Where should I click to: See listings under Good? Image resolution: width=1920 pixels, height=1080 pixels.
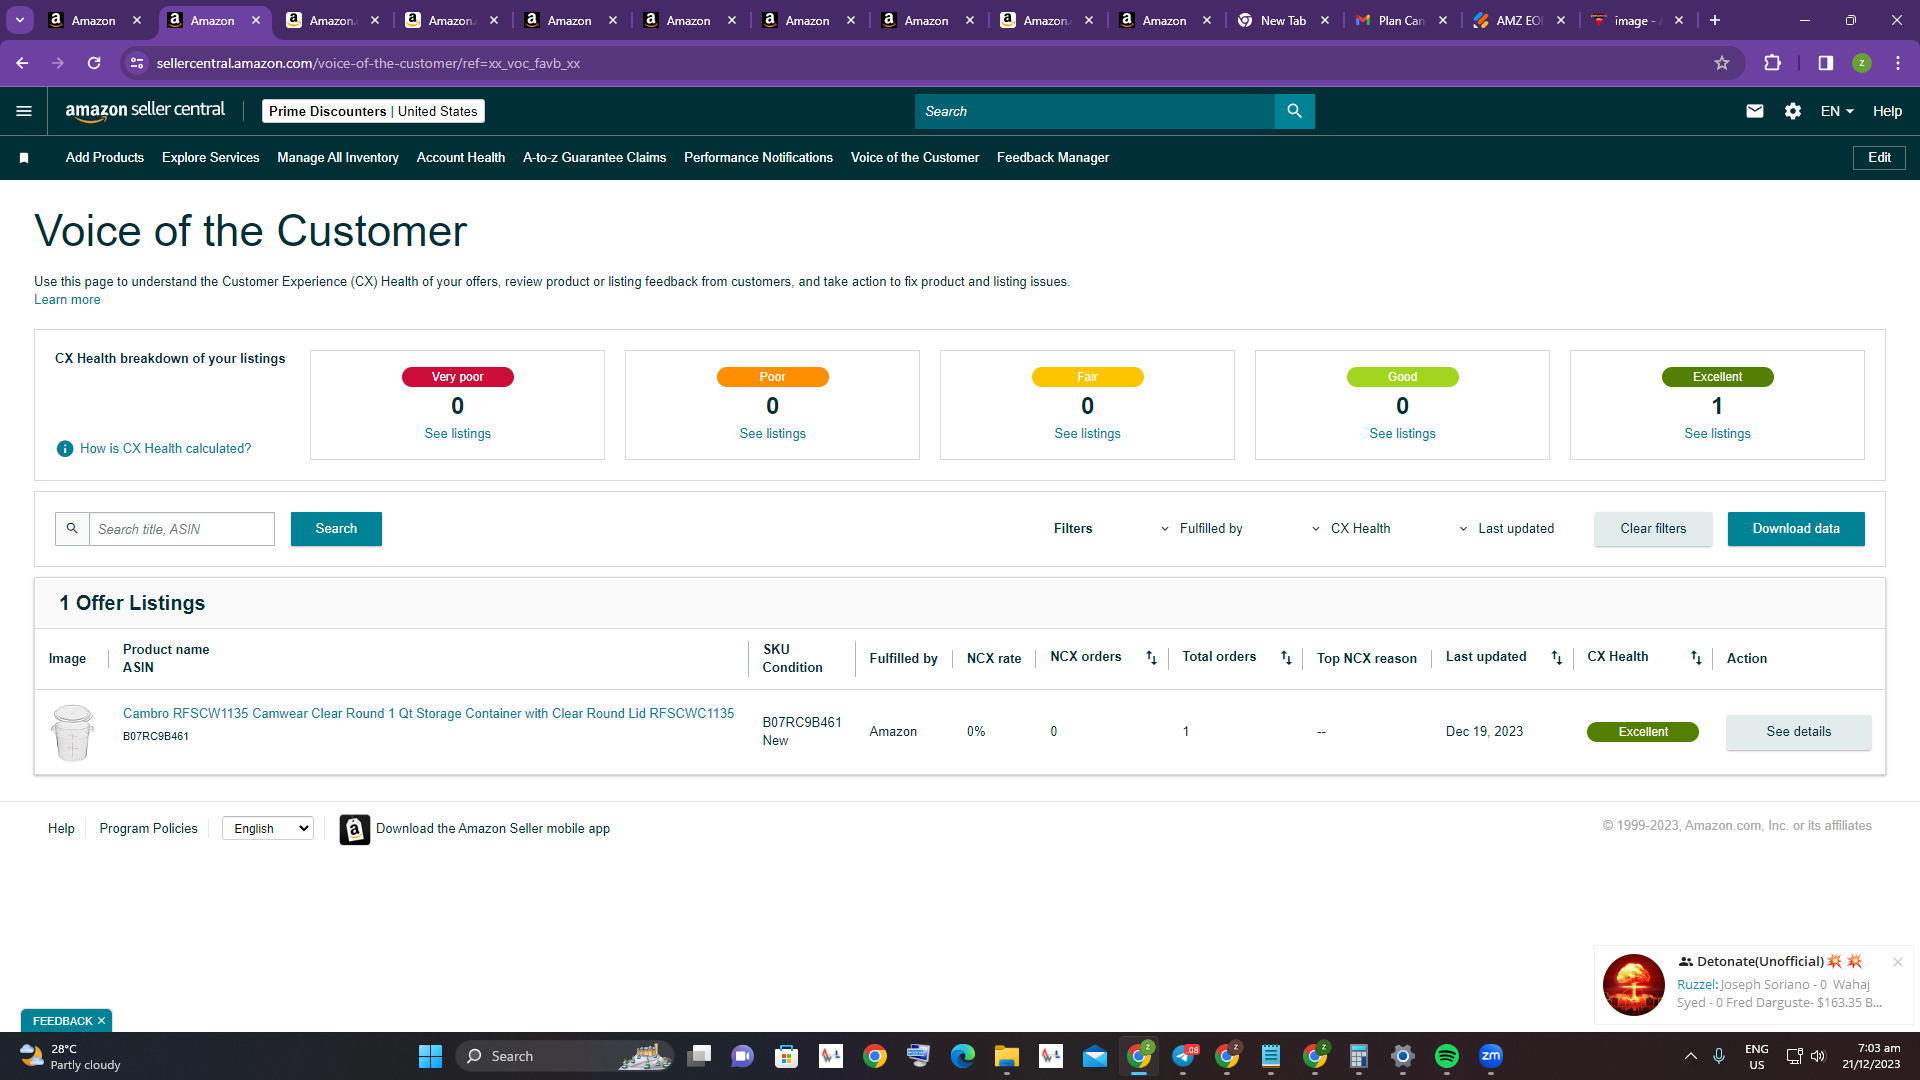pyautogui.click(x=1403, y=434)
